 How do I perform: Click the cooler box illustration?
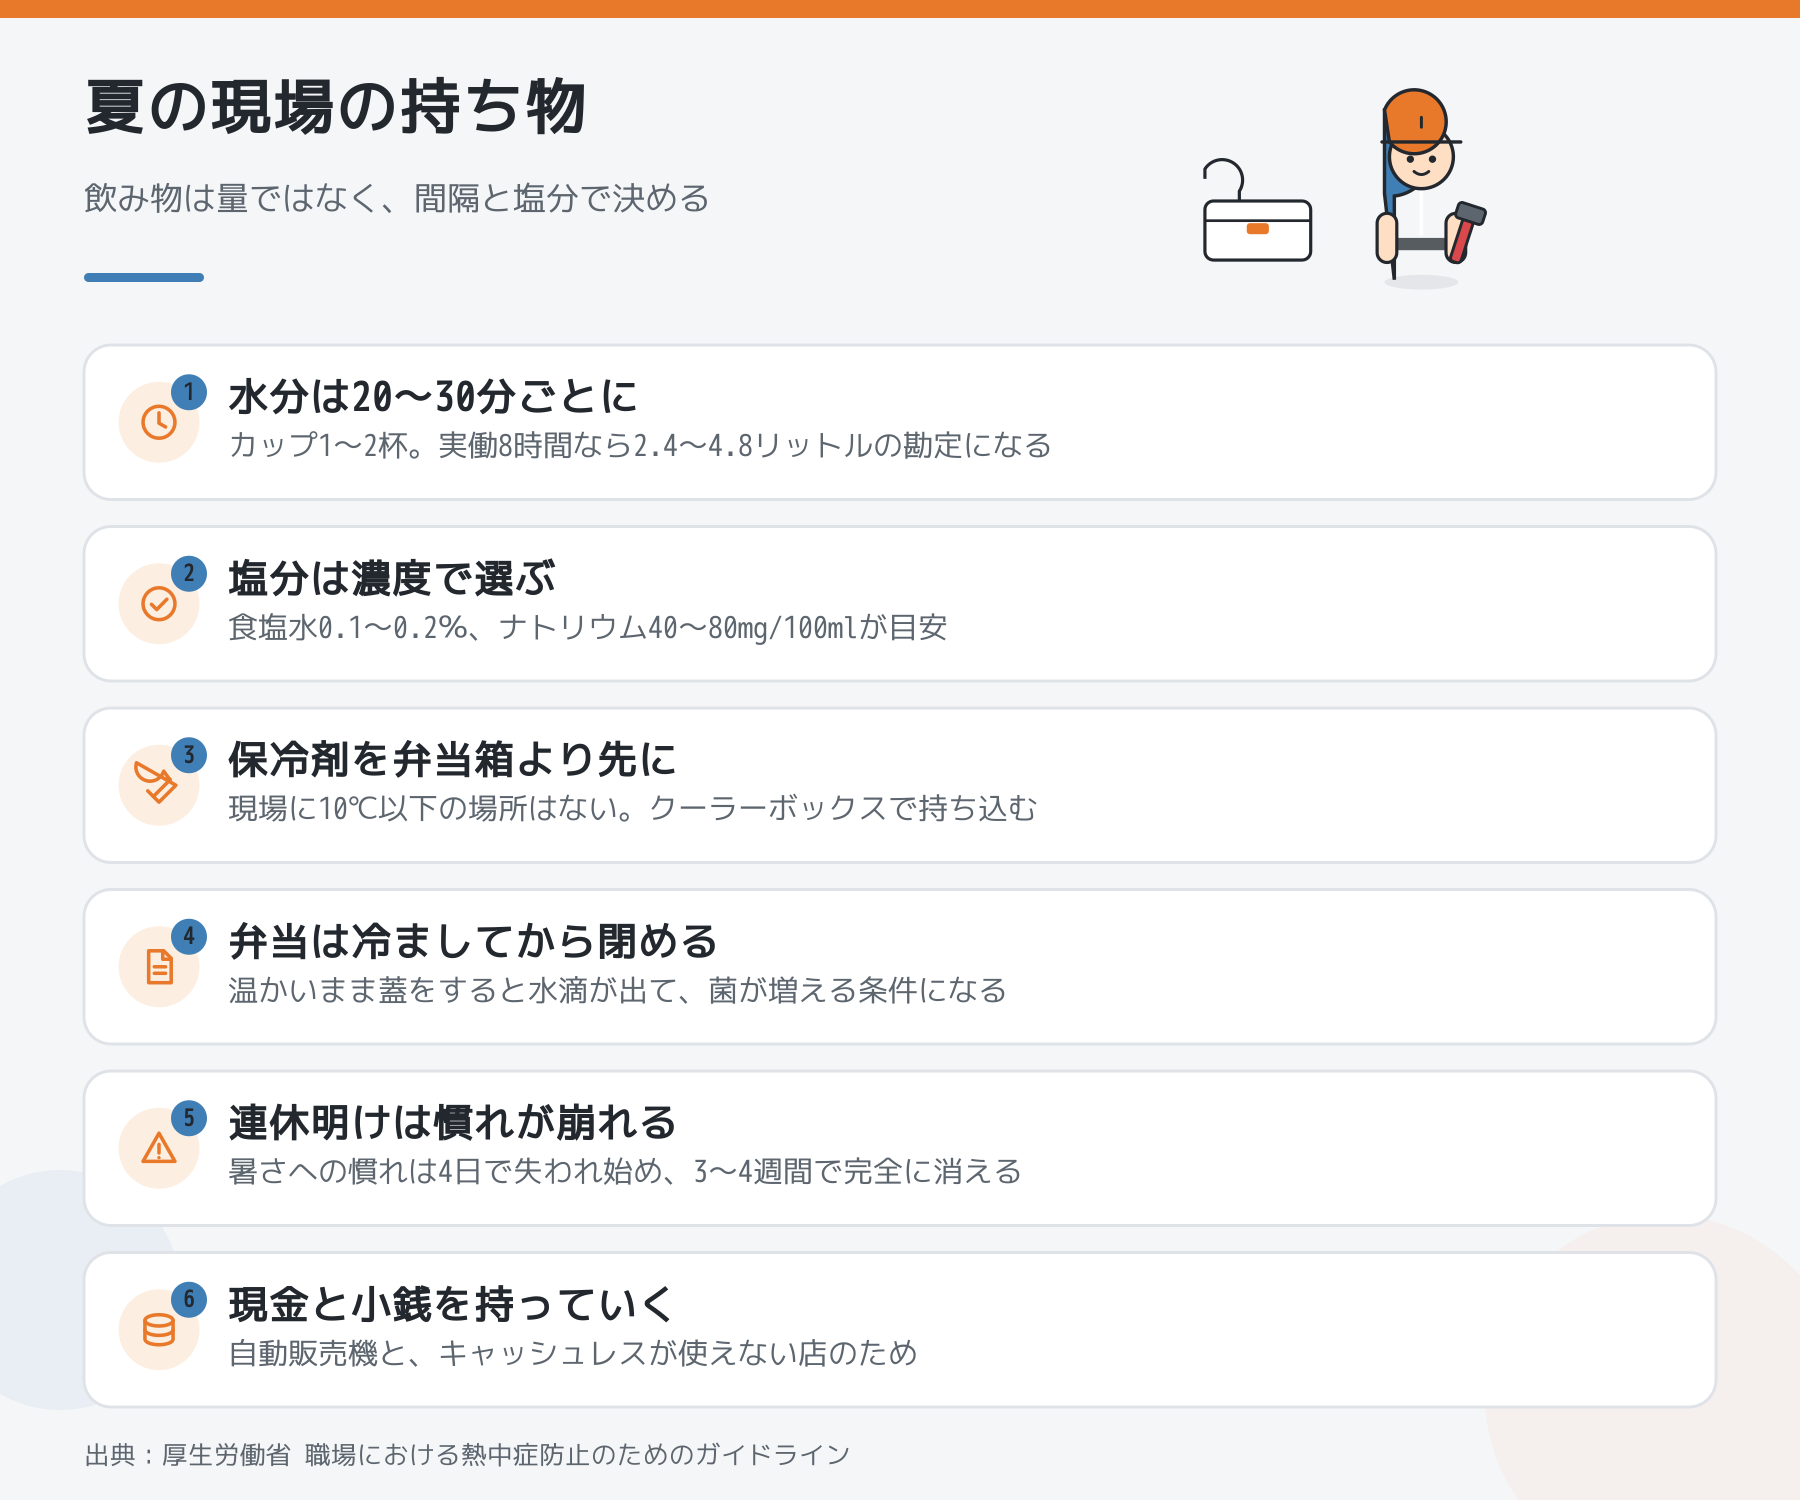(1257, 211)
